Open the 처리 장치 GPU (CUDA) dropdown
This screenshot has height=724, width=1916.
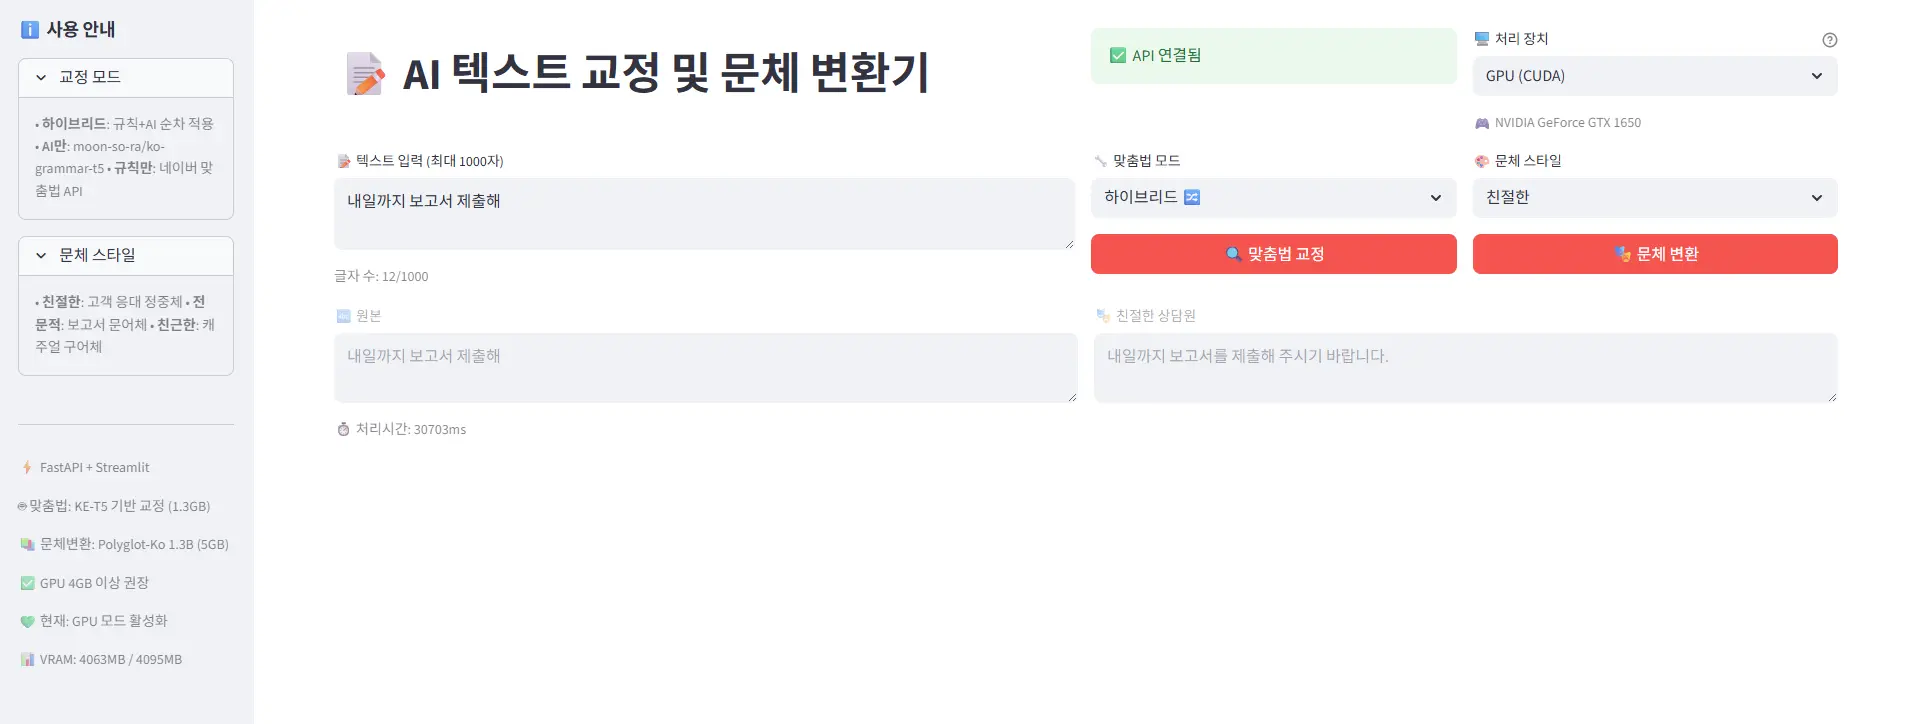(x=1654, y=76)
